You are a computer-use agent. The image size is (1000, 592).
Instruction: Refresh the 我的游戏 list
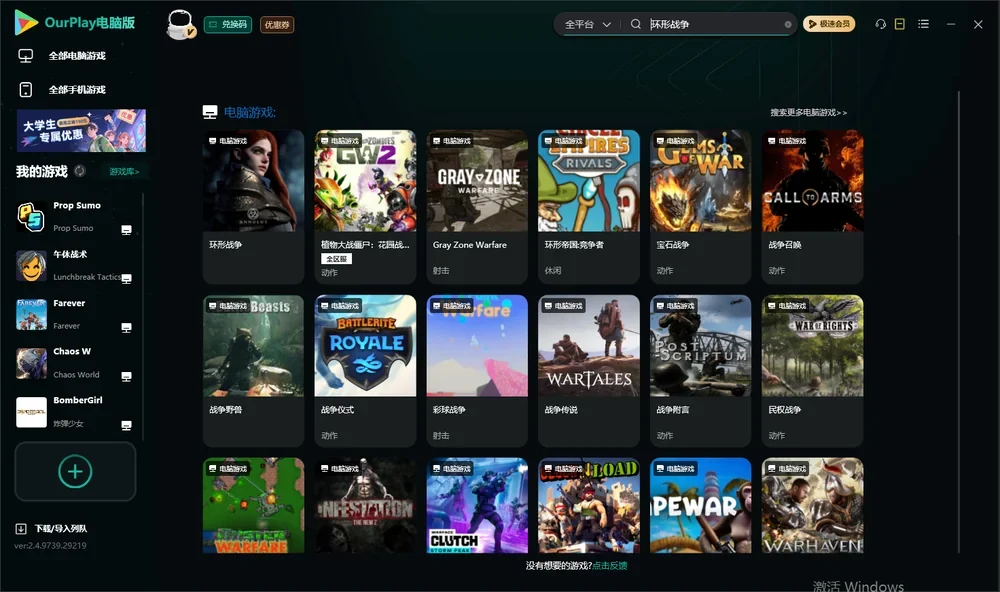[x=80, y=171]
